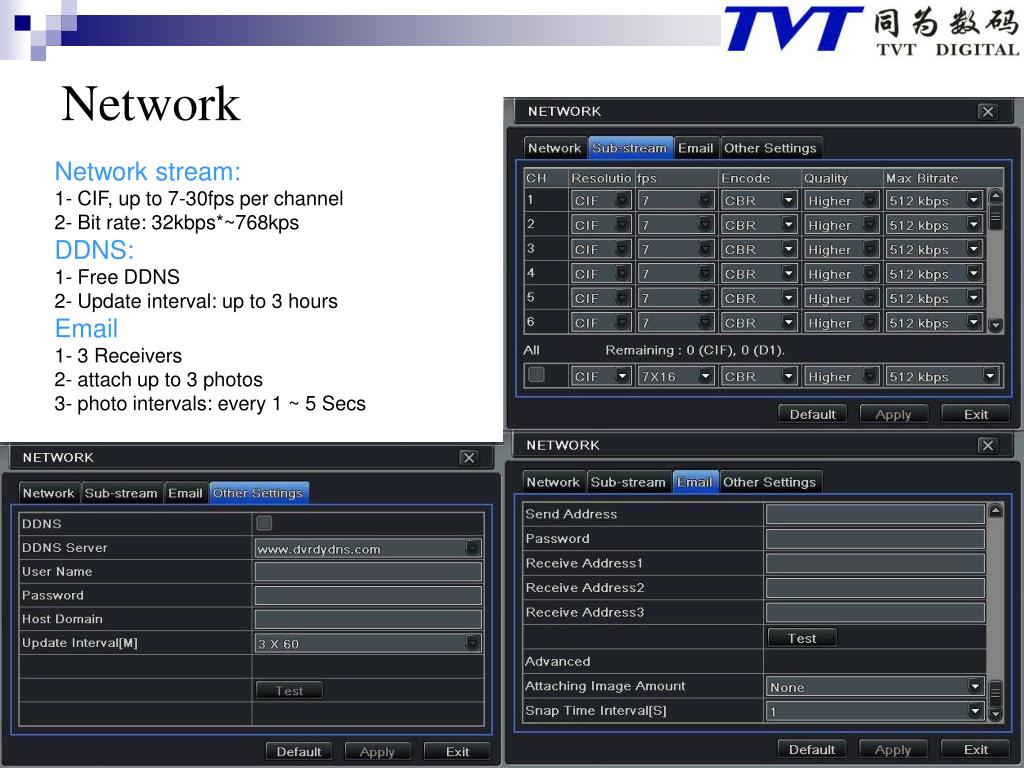1024x768 pixels.
Task: Click Host Domain input field
Action: tap(368, 619)
